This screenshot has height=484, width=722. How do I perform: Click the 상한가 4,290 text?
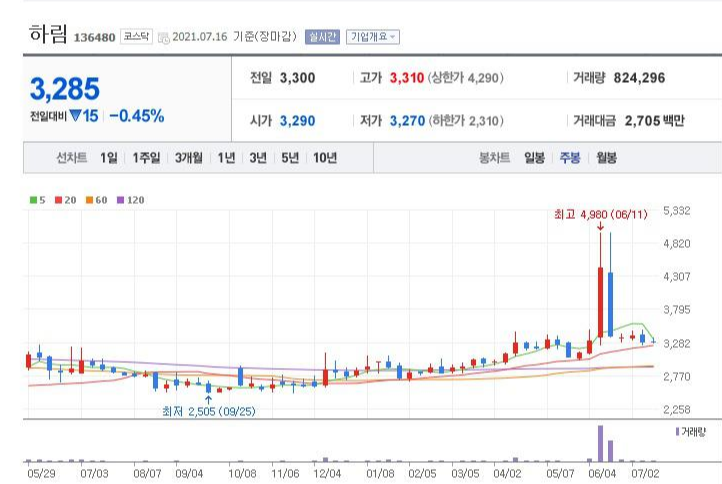click(466, 78)
